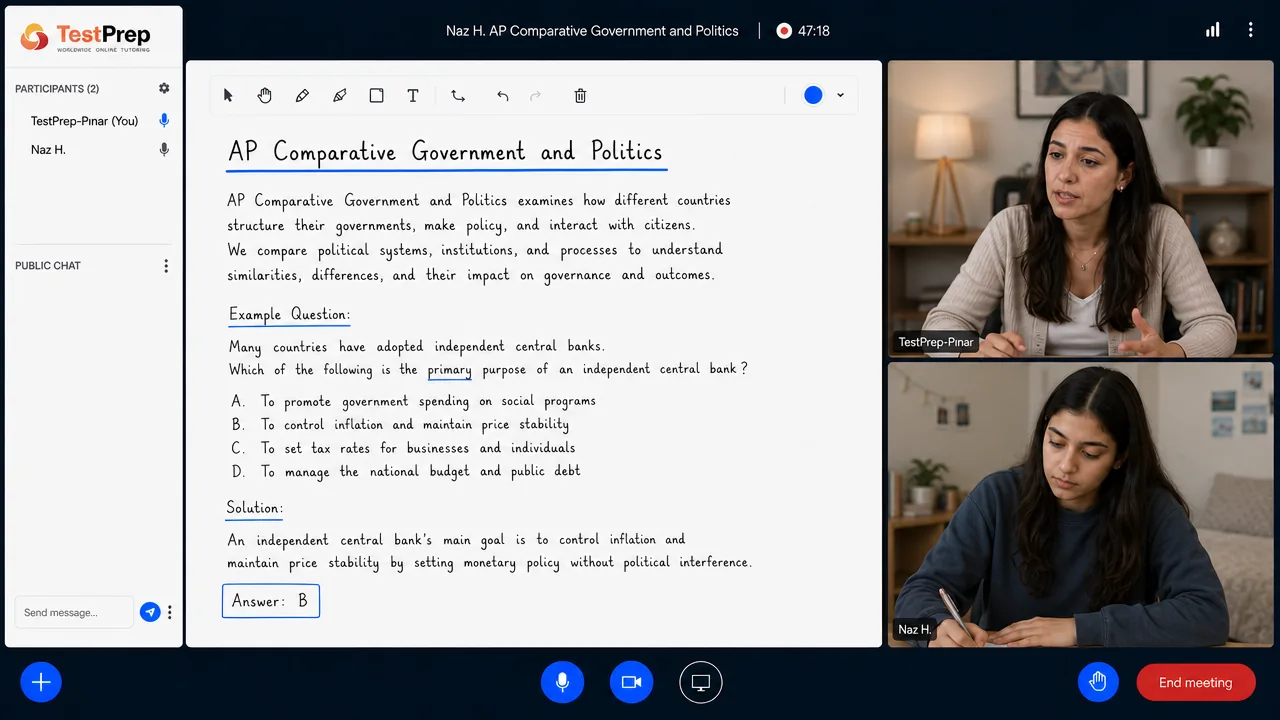This screenshot has width=1280, height=720.
Task: Clear whiteboard with trash icon
Action: point(580,96)
